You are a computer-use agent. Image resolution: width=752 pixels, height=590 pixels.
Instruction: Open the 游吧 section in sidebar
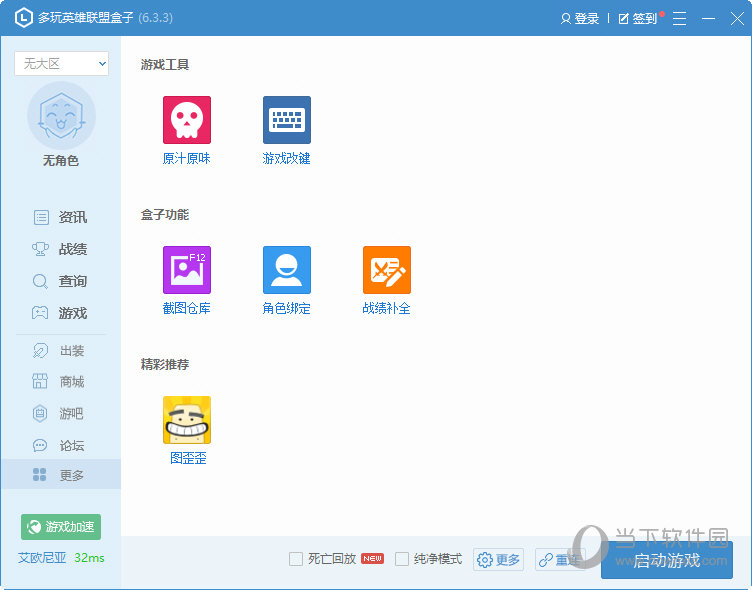point(60,413)
